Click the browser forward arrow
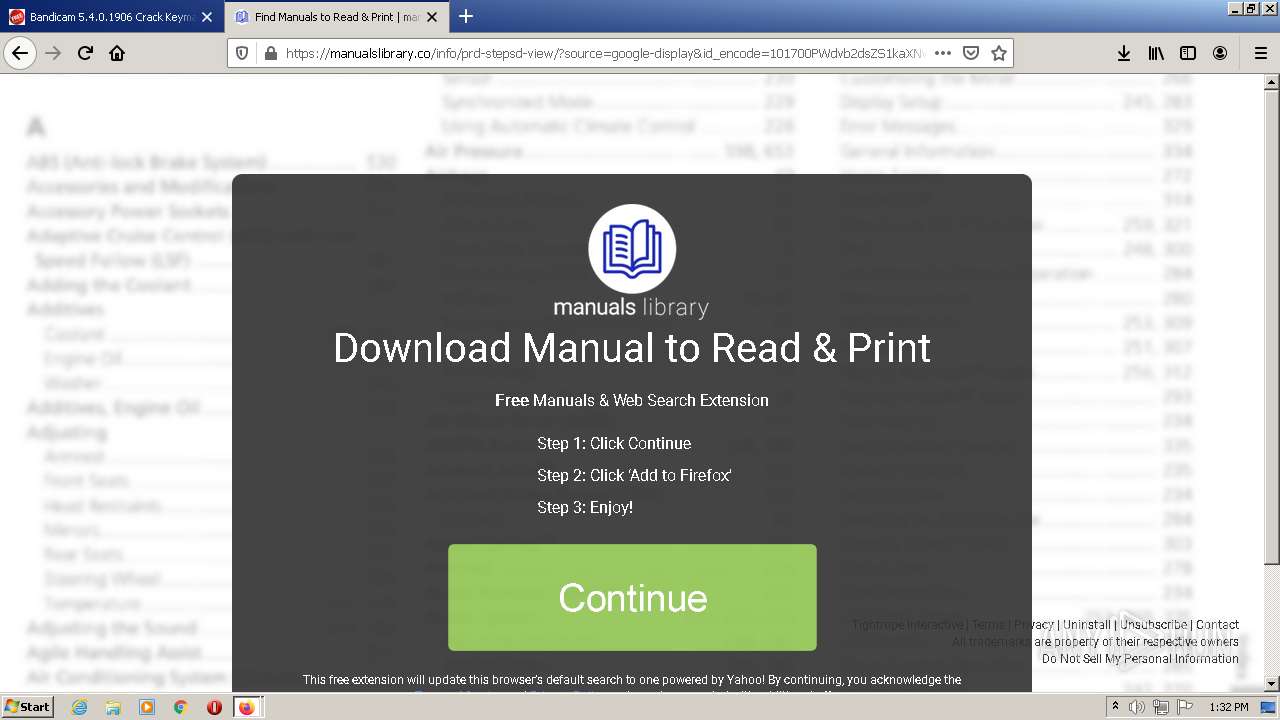The height and width of the screenshot is (720, 1280). 53,53
